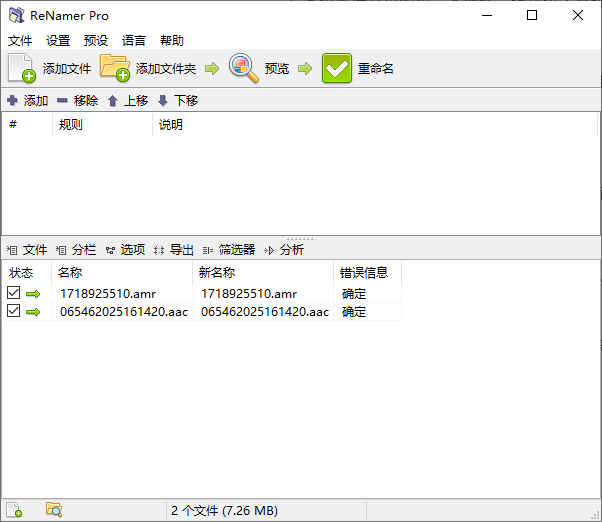Open the 分栏 columns dropdown
This screenshot has height=522, width=602.
[76, 250]
